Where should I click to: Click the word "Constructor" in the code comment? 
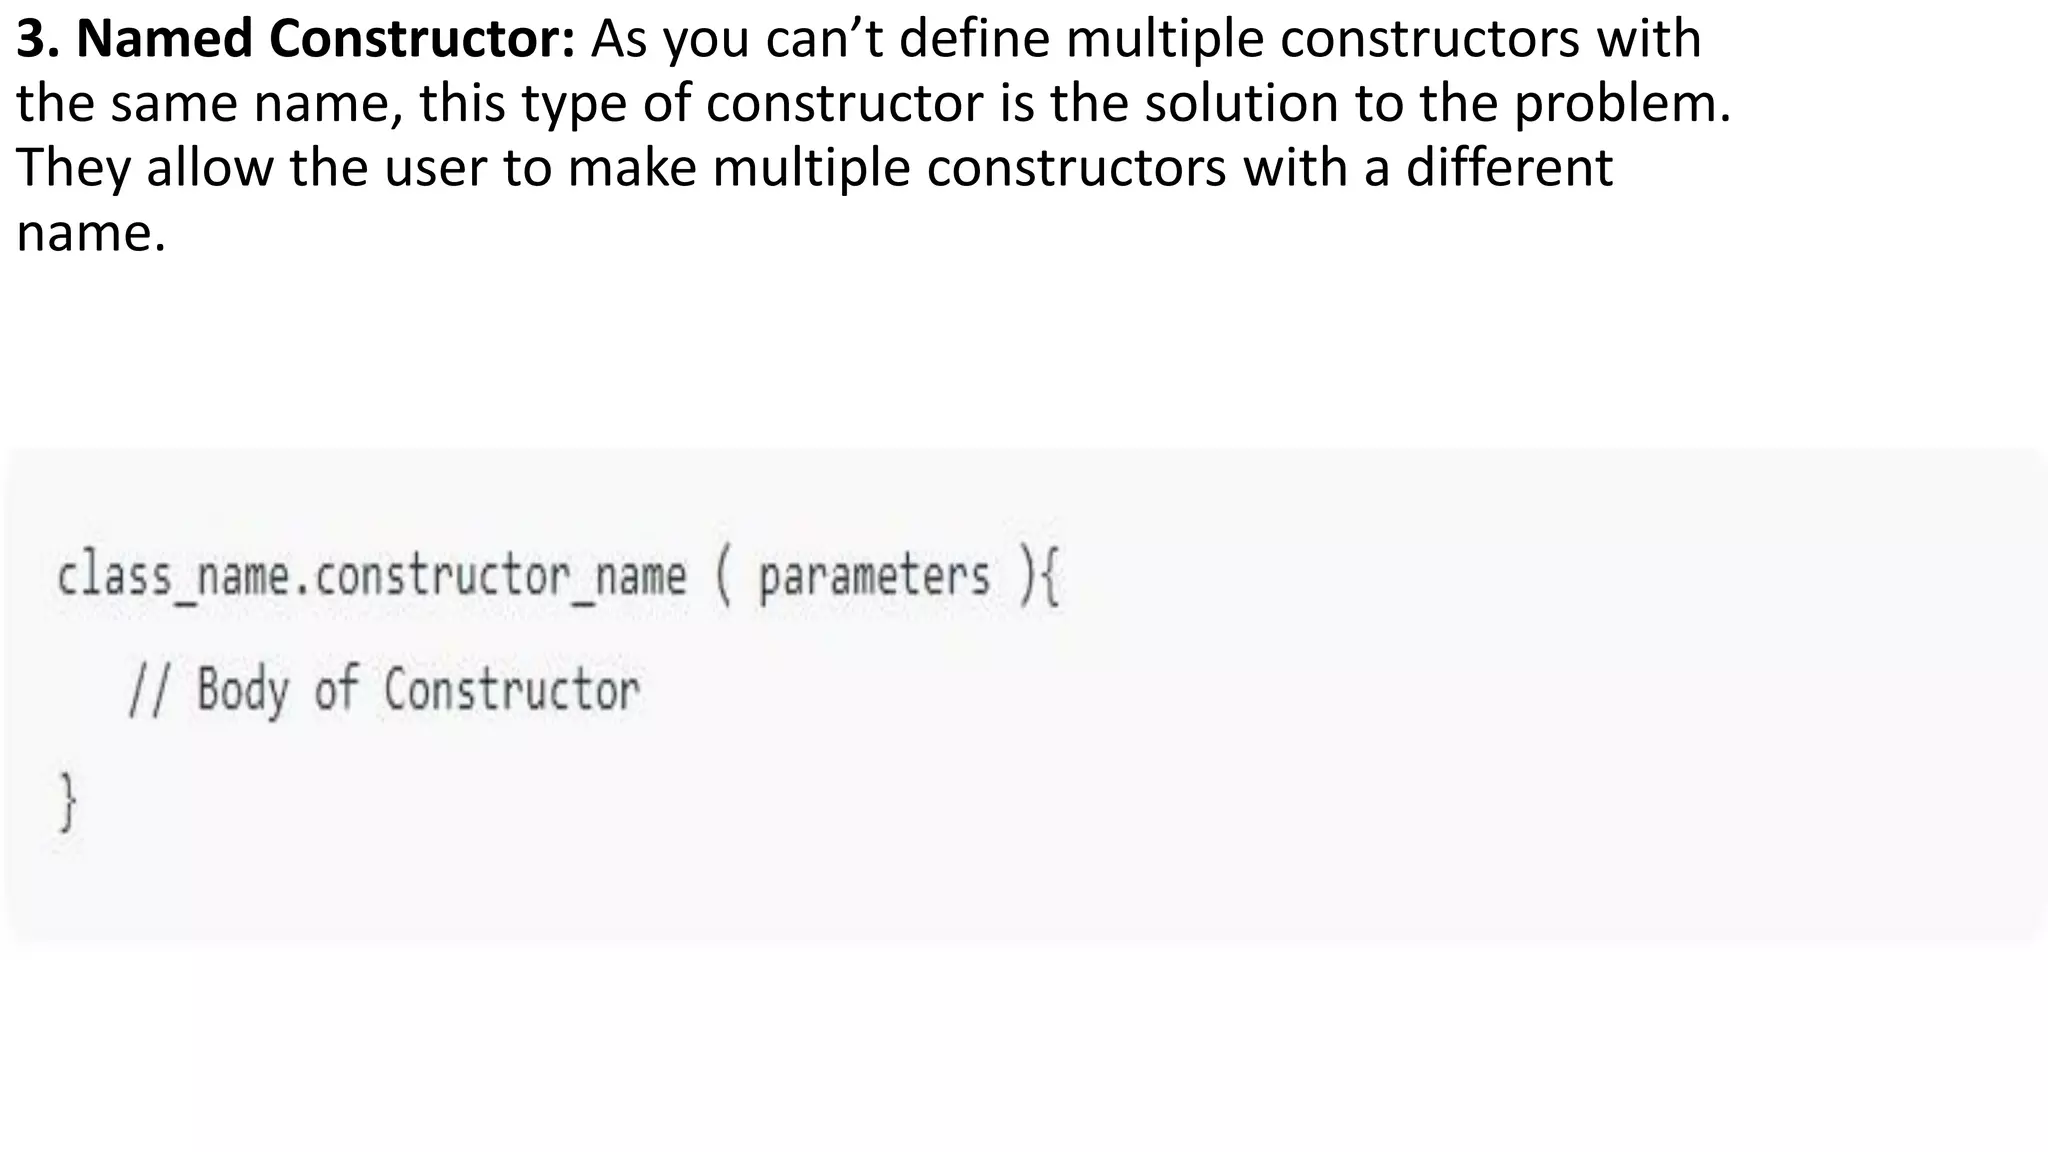point(511,690)
